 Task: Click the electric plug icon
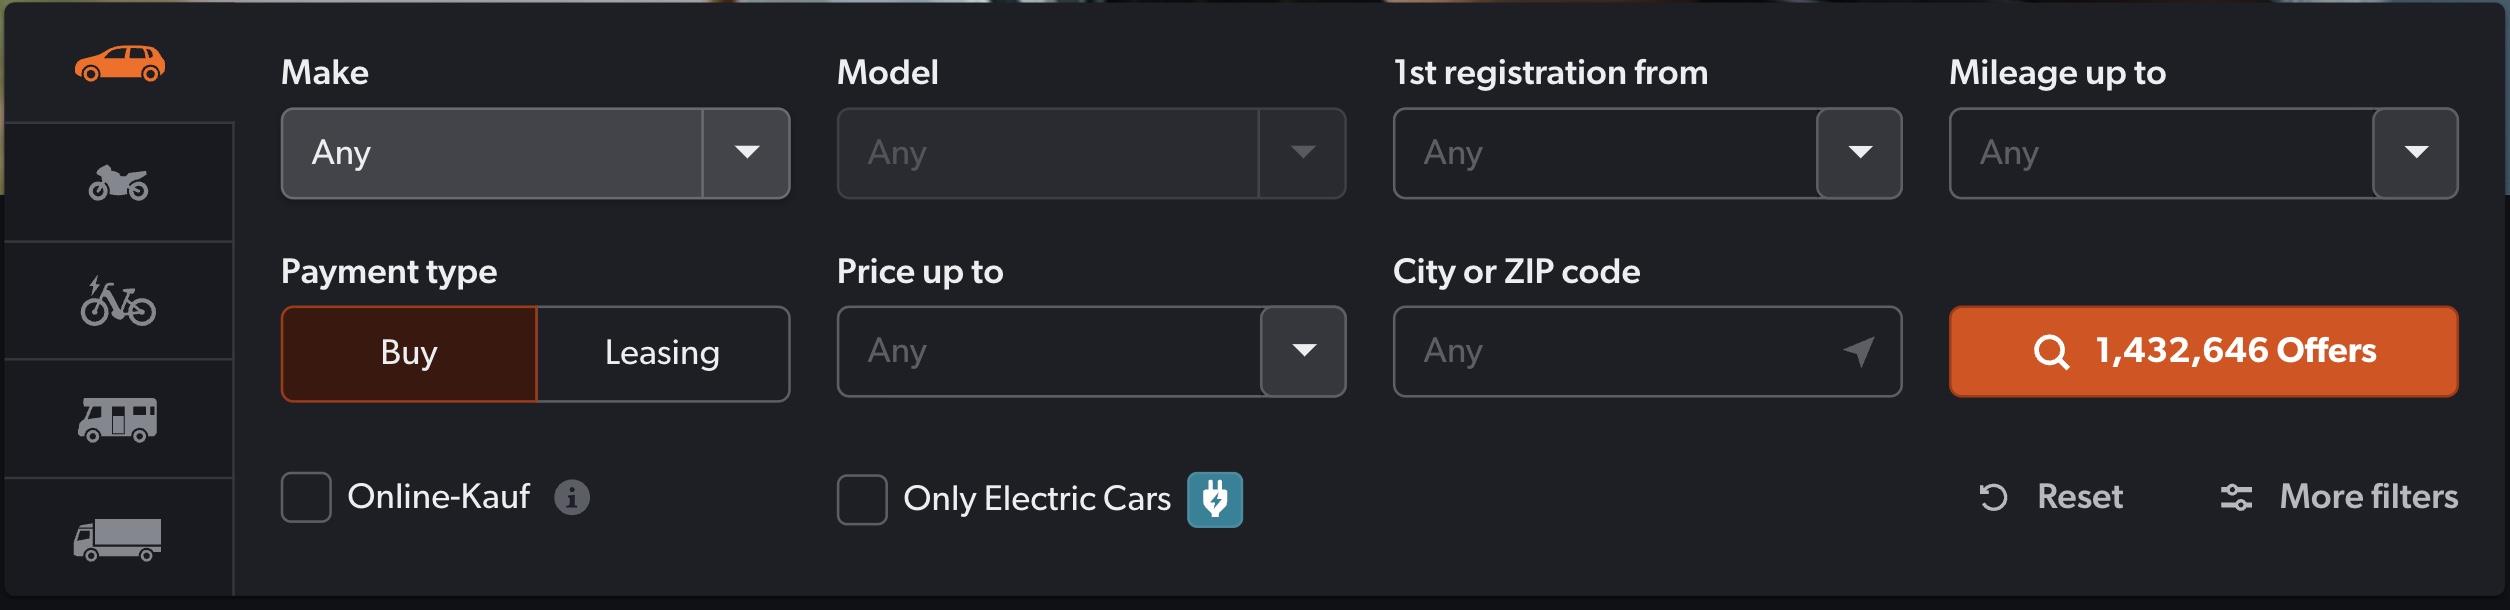pyautogui.click(x=1215, y=499)
